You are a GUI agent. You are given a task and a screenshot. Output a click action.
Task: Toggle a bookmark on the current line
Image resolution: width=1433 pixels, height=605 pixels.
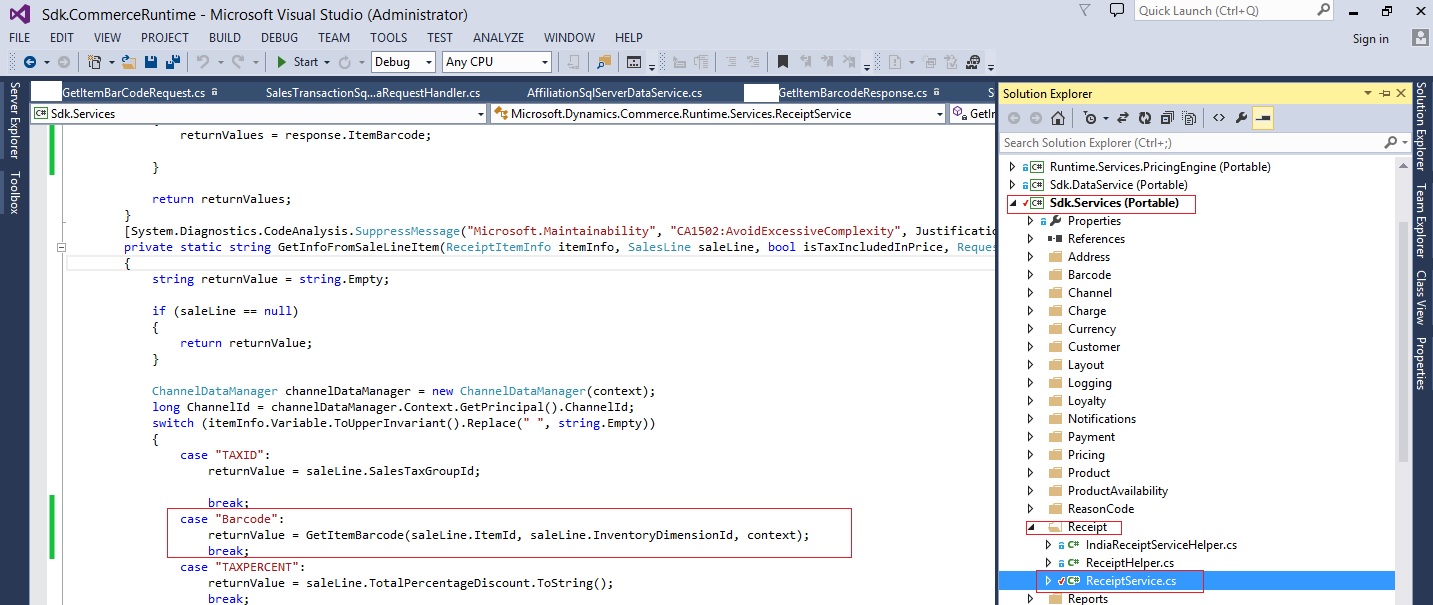[783, 62]
